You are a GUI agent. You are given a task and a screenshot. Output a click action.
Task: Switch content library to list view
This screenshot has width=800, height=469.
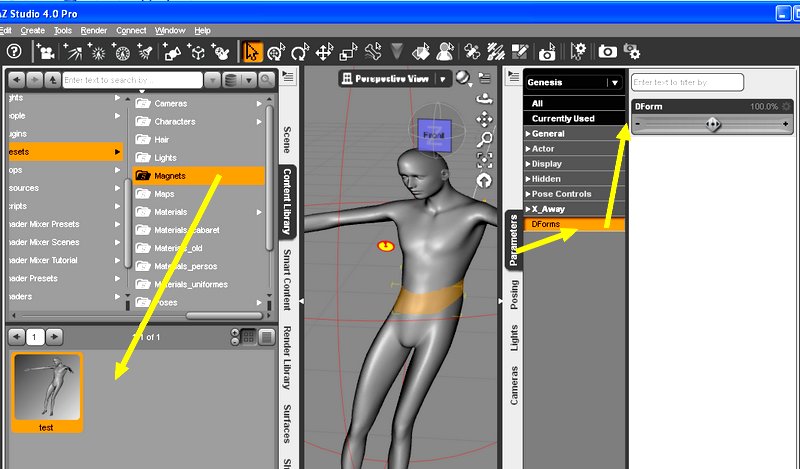pyautogui.click(x=267, y=337)
